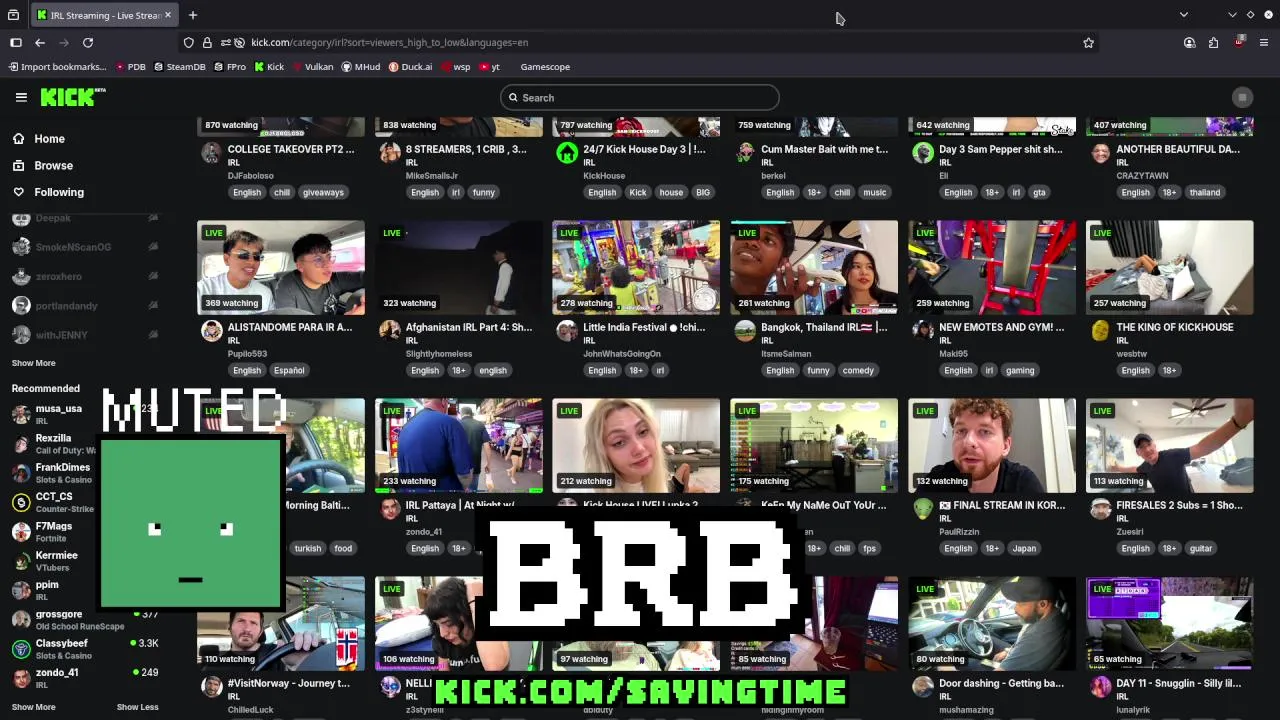Click thailand tag under CRAZYTAWN

point(1205,192)
